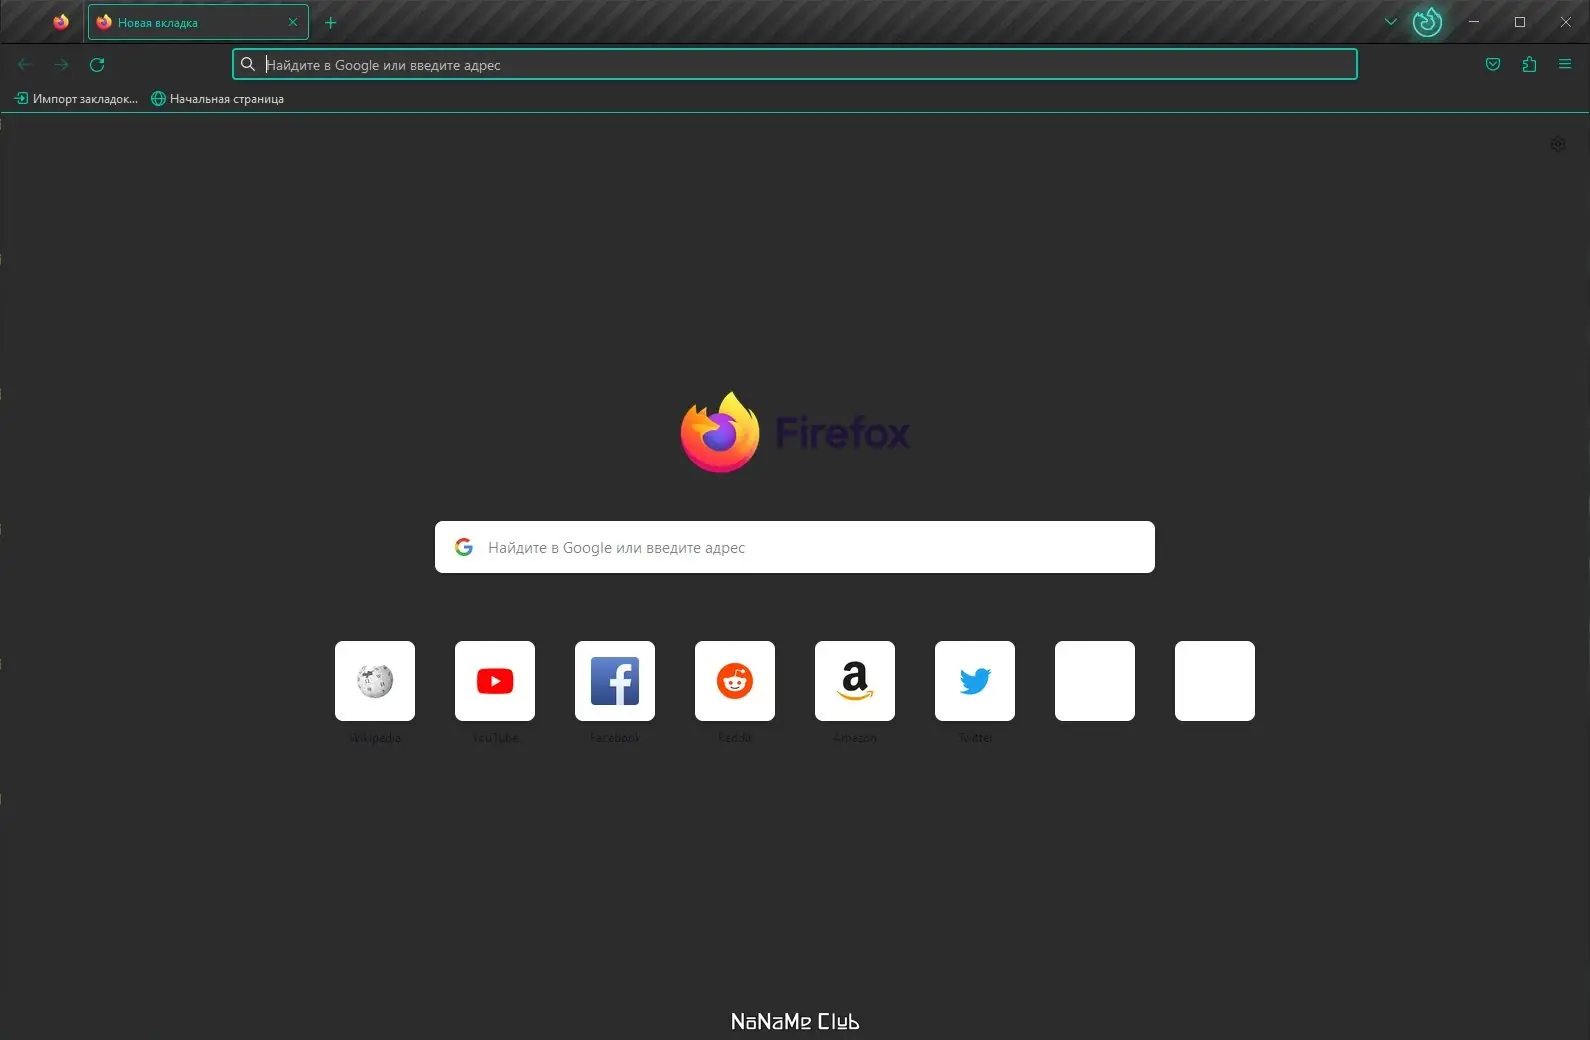The image size is (1590, 1040).
Task: Maximize the Firefox window
Action: coord(1520,22)
